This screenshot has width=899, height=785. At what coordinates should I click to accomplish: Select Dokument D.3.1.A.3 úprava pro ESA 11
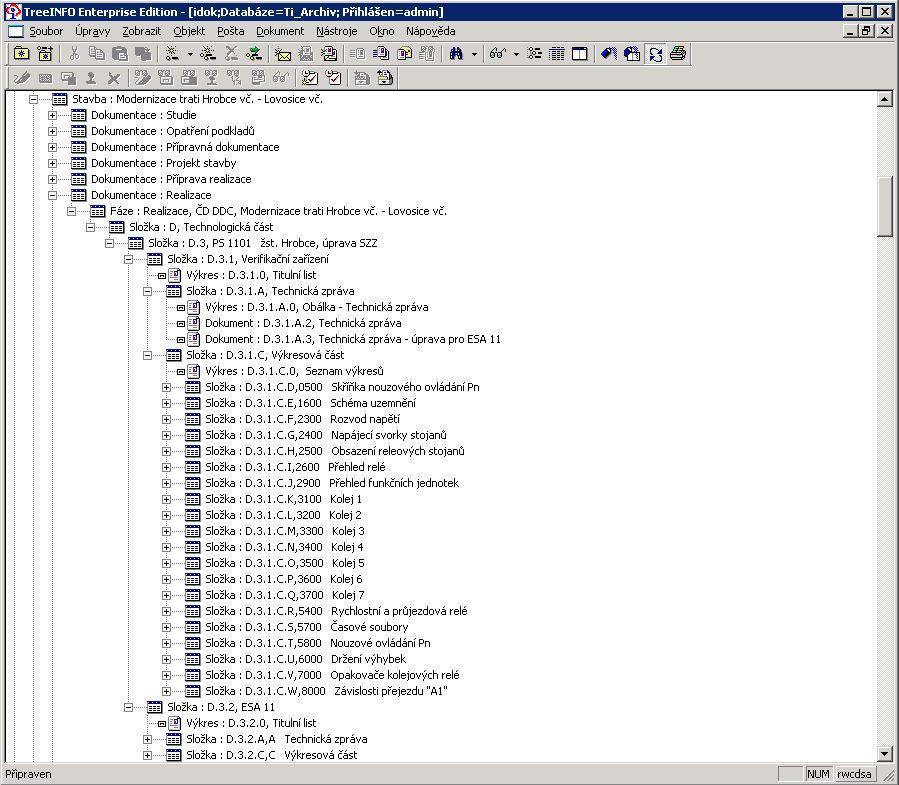353,339
